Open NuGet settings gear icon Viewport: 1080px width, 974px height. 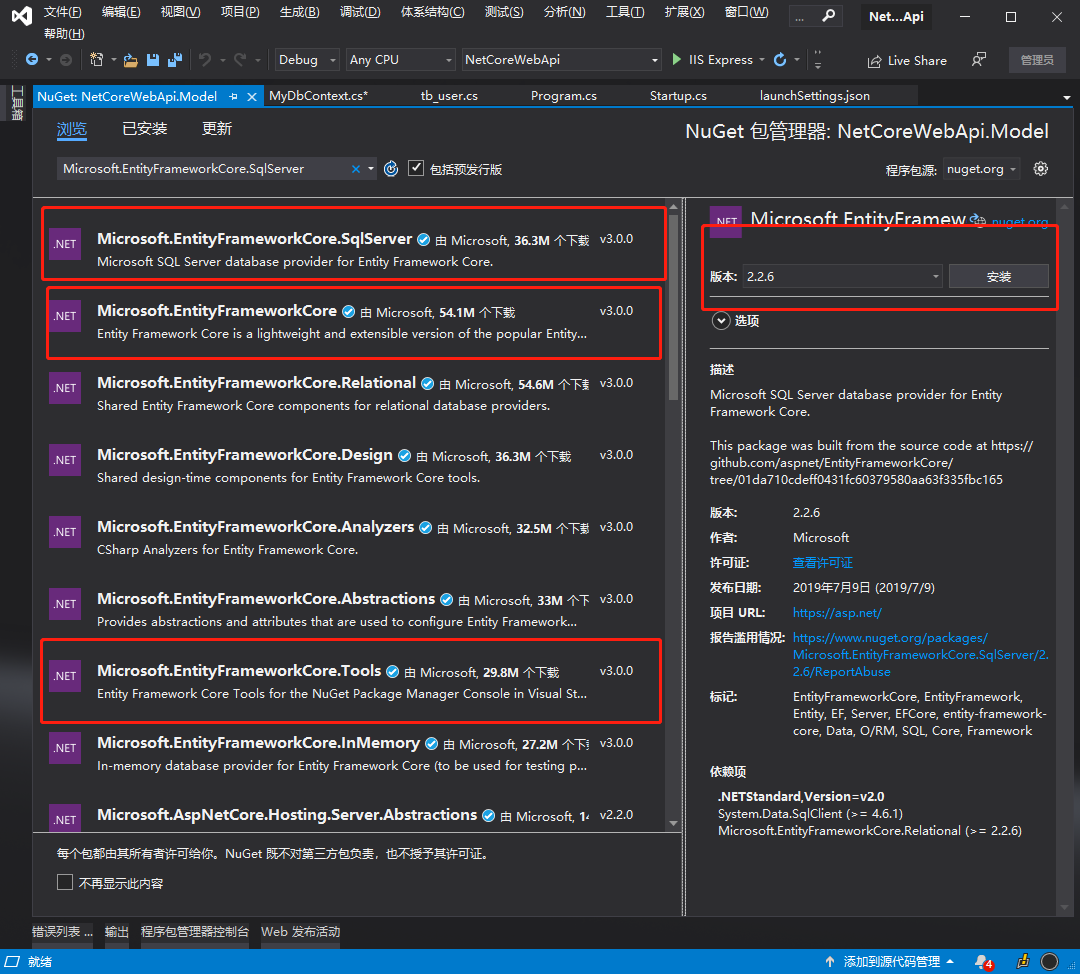click(1041, 169)
